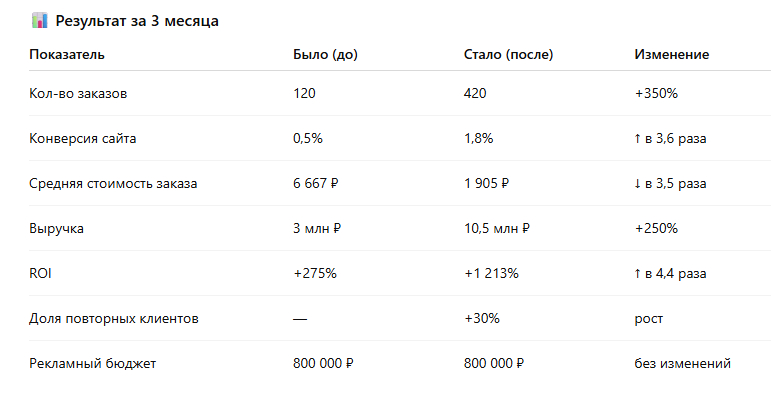Select the "Показатель" column header
Viewport: 771px width, 419px height.
(x=67, y=54)
